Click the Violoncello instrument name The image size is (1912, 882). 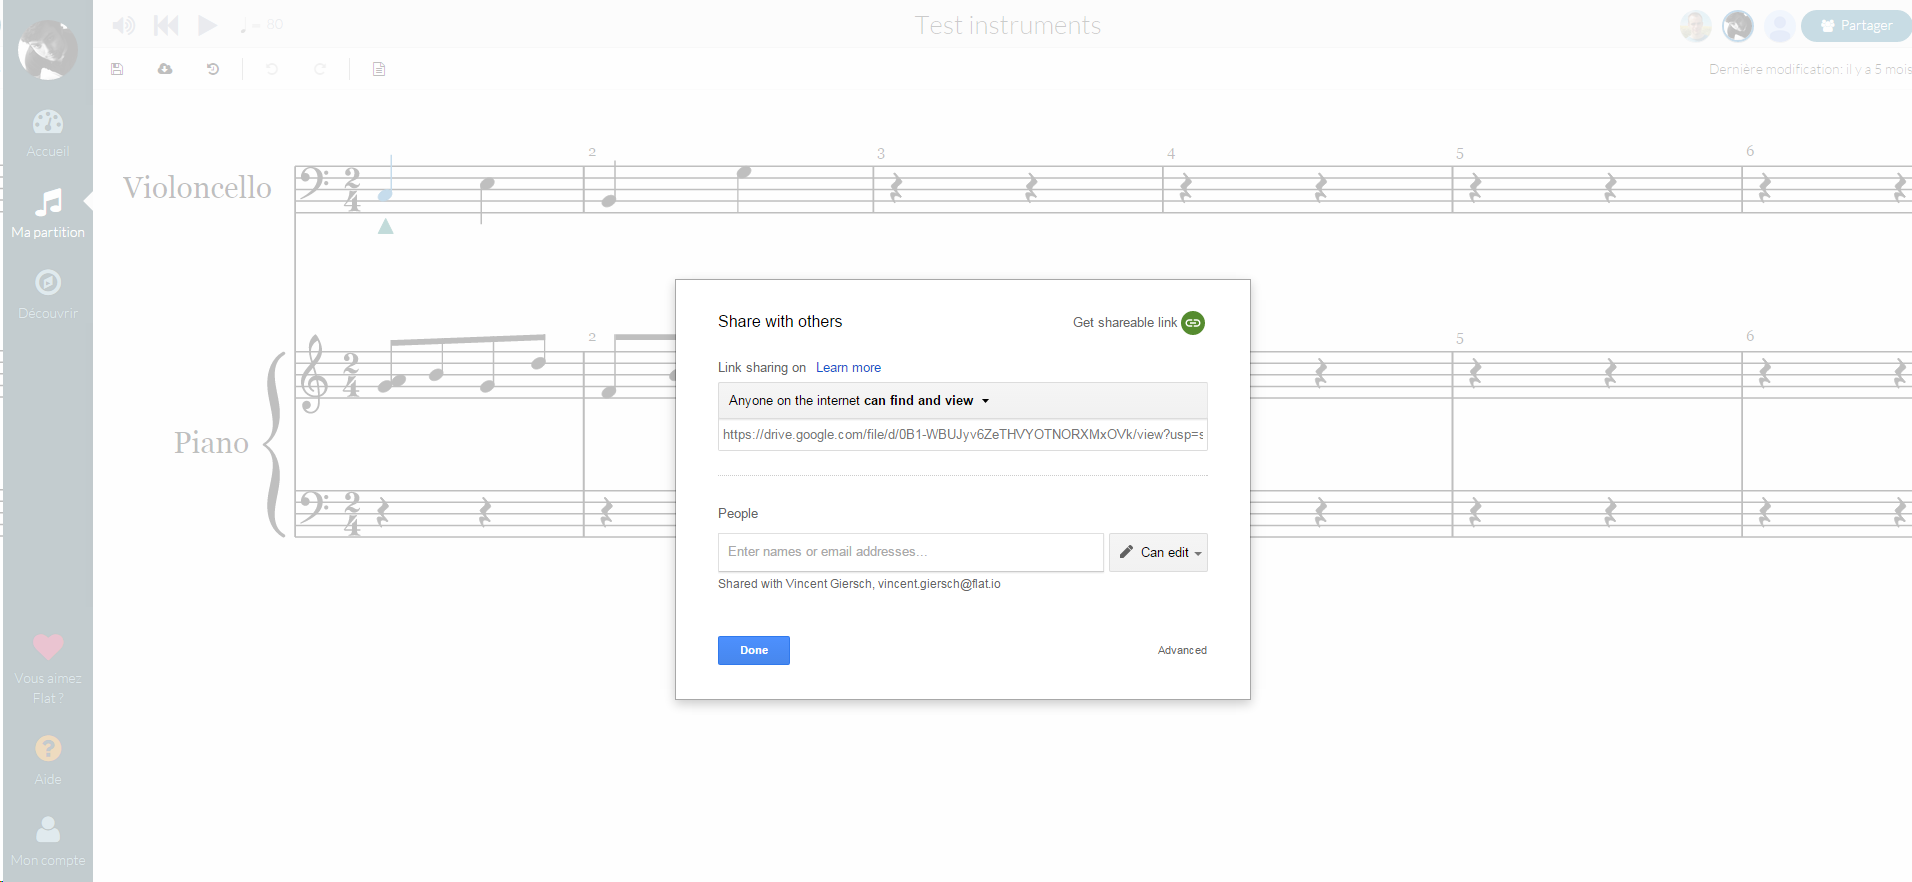(x=197, y=188)
